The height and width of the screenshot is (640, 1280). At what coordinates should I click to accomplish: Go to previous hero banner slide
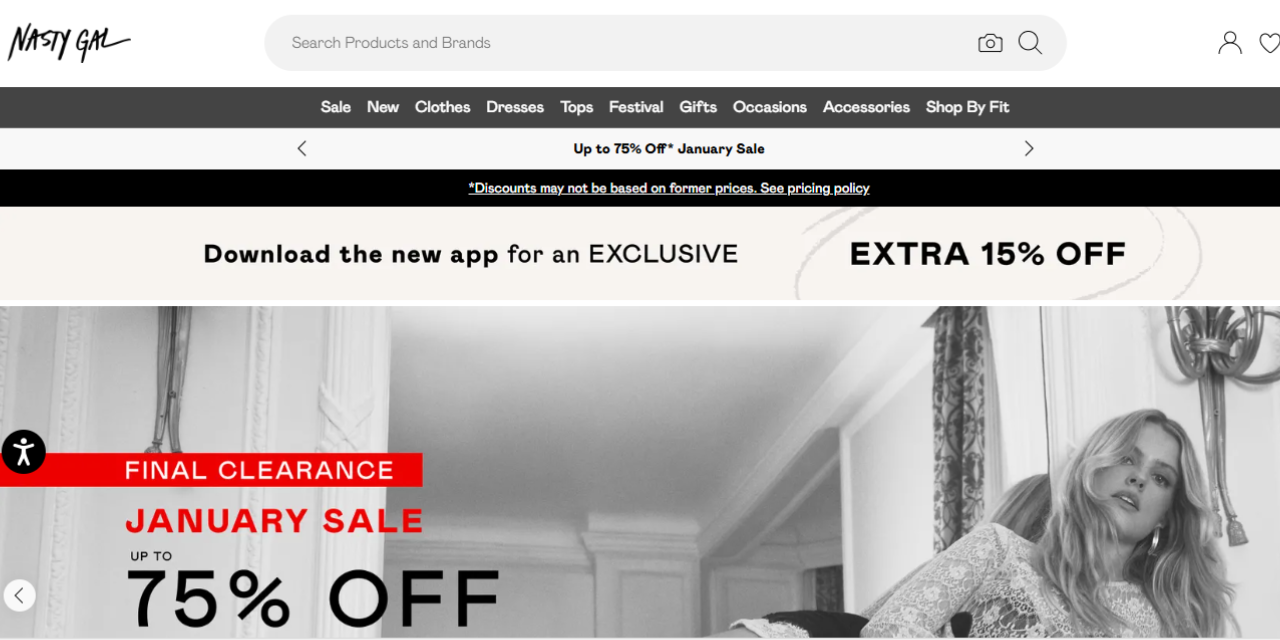19,595
